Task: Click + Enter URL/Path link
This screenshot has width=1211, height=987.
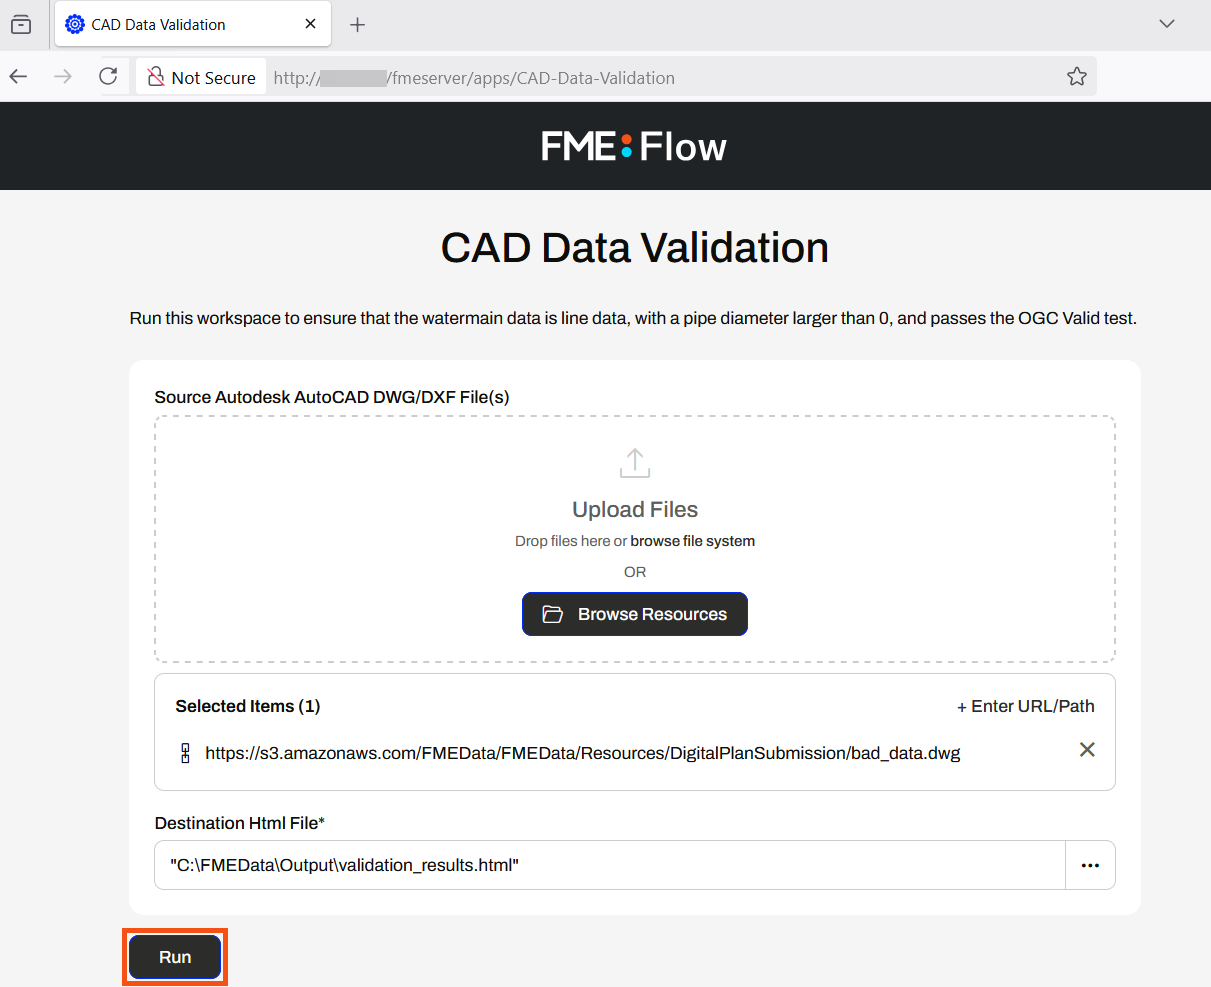Action: pyautogui.click(x=1025, y=706)
